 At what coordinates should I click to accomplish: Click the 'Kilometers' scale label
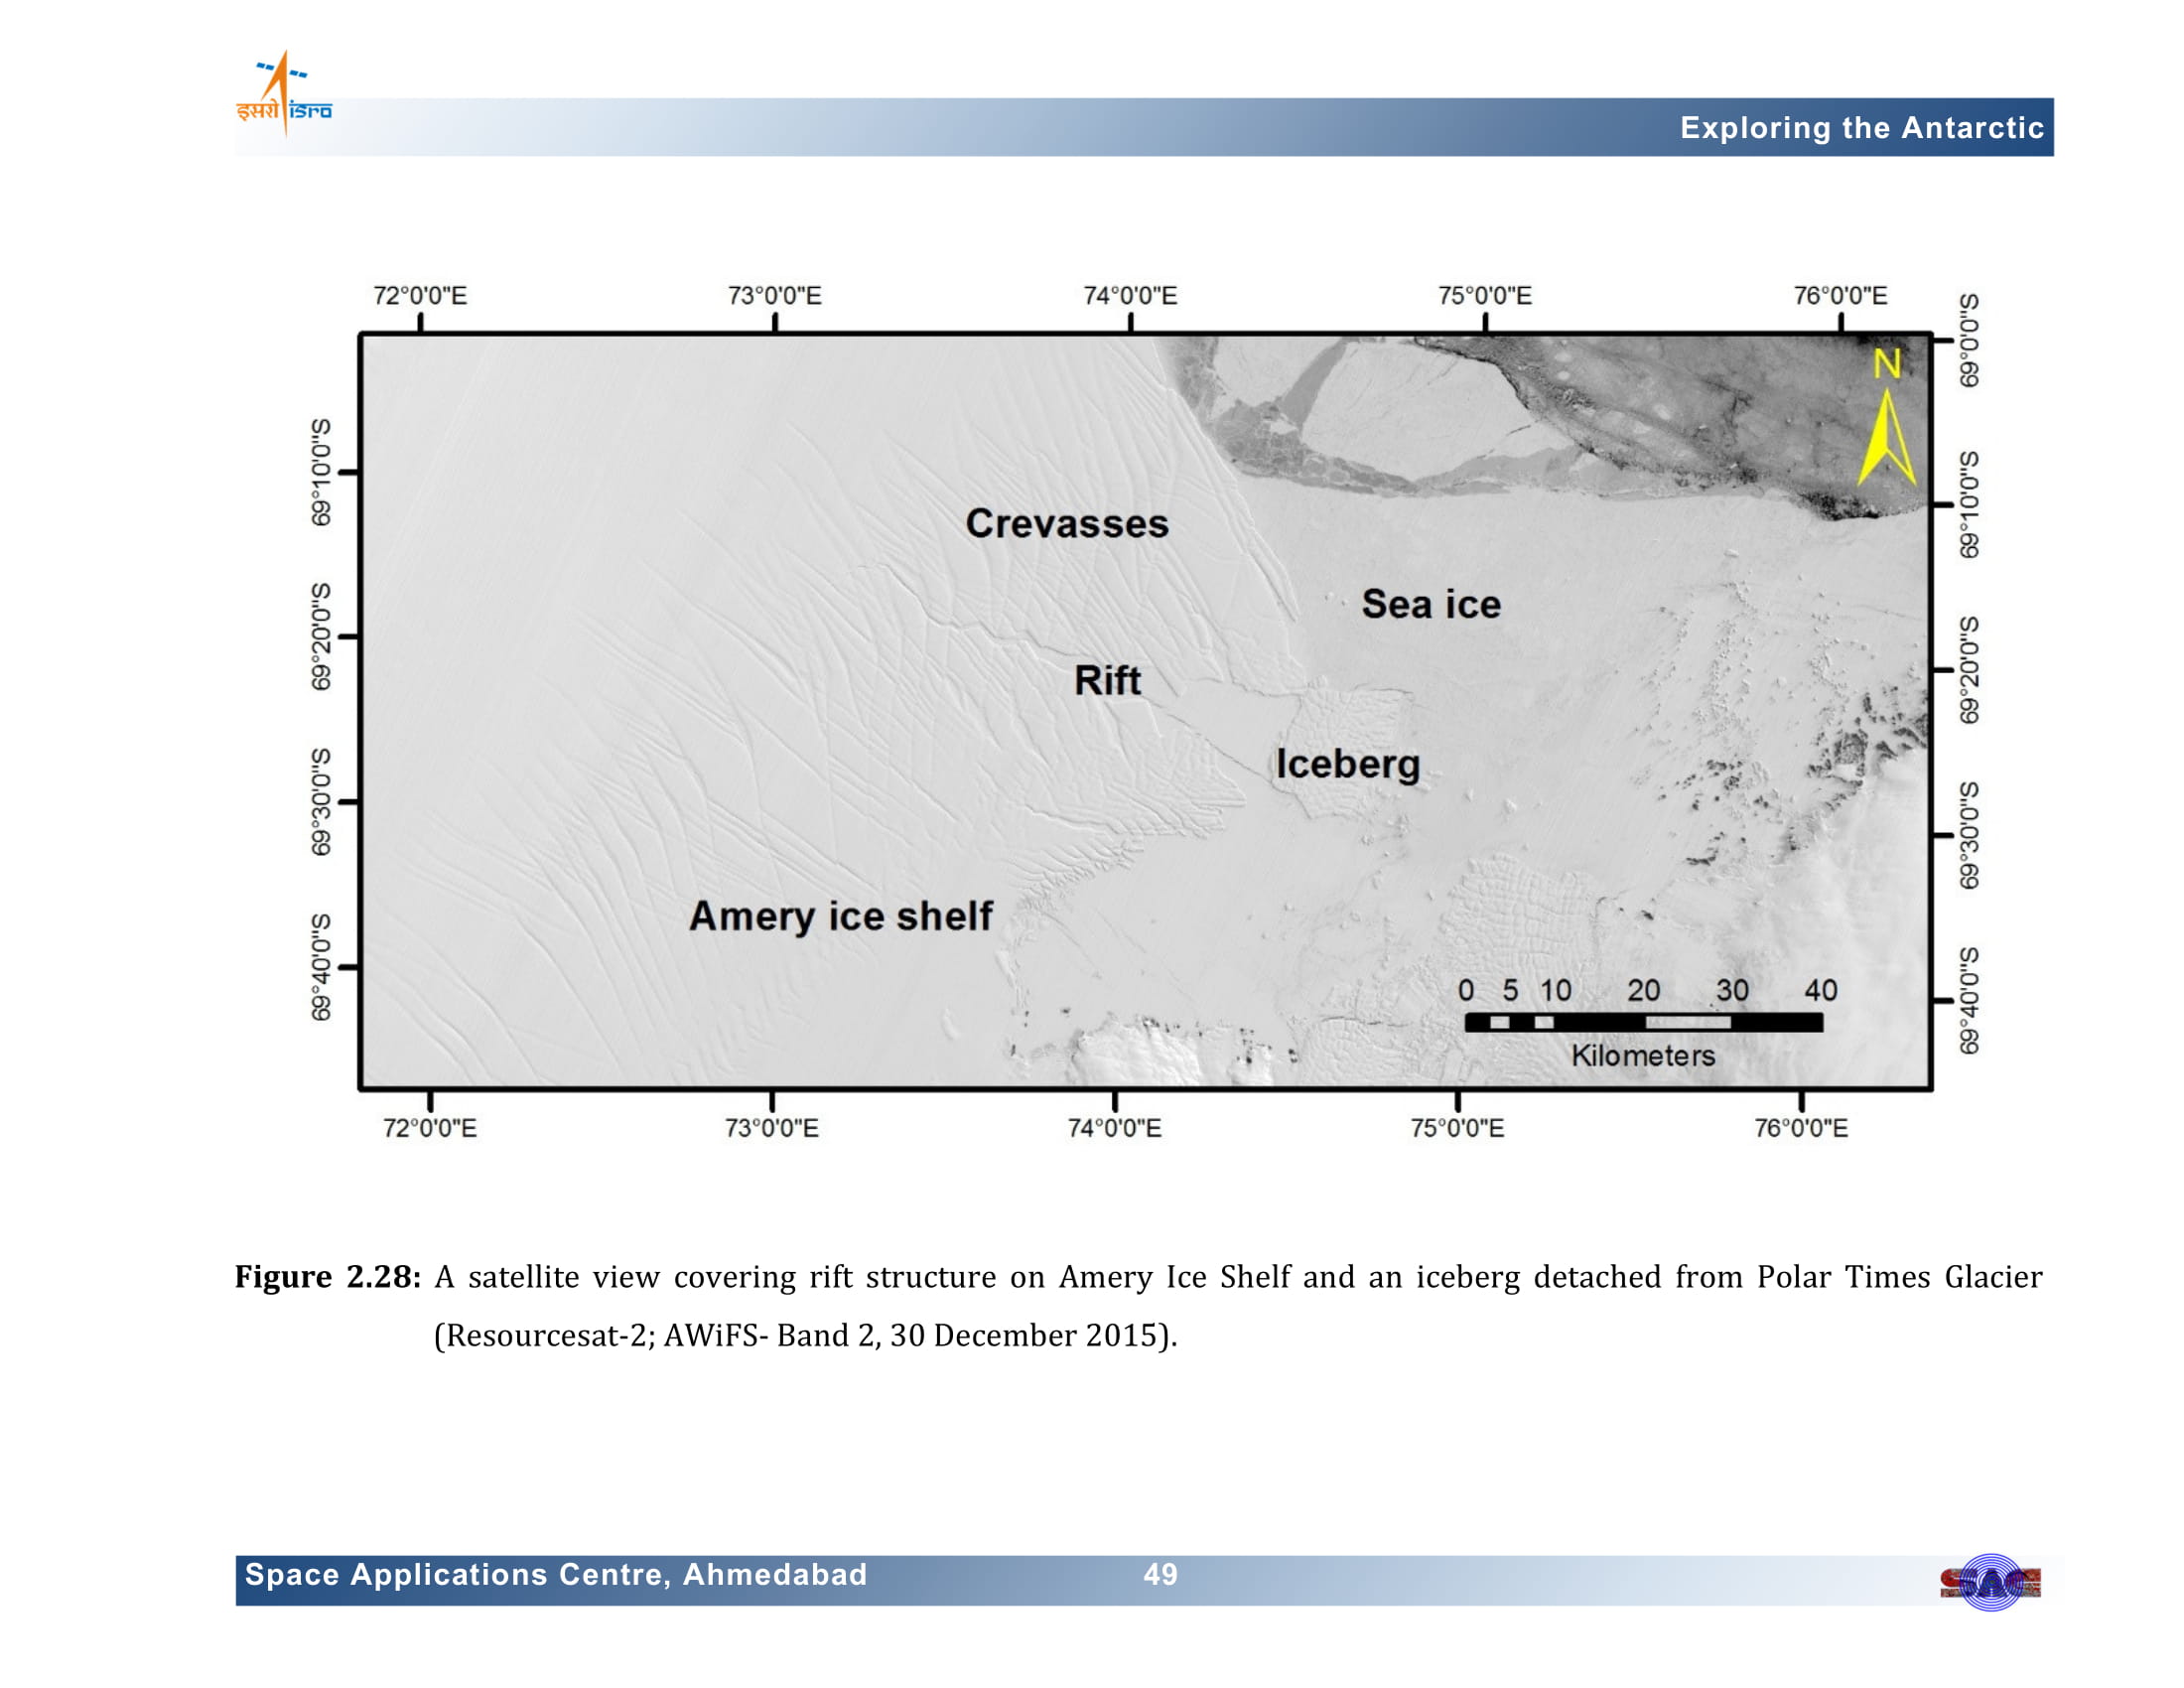[x=1643, y=1056]
